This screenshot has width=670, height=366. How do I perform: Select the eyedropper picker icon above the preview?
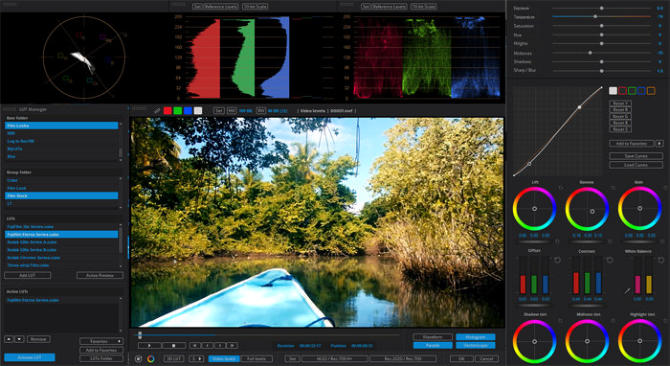point(157,111)
